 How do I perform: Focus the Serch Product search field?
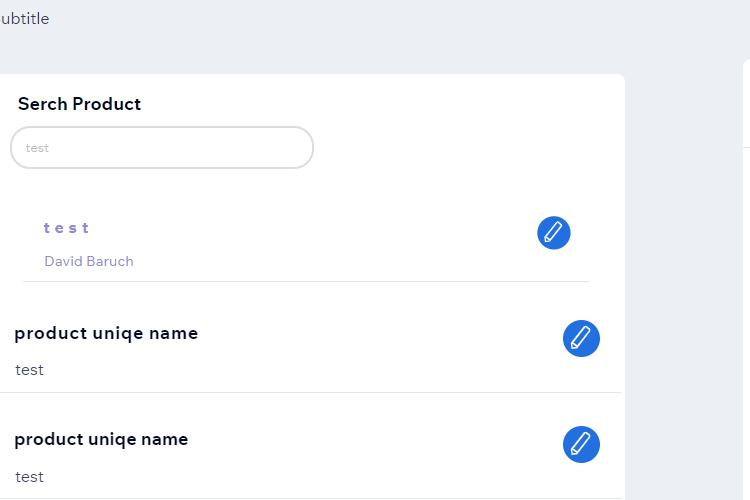(162, 147)
